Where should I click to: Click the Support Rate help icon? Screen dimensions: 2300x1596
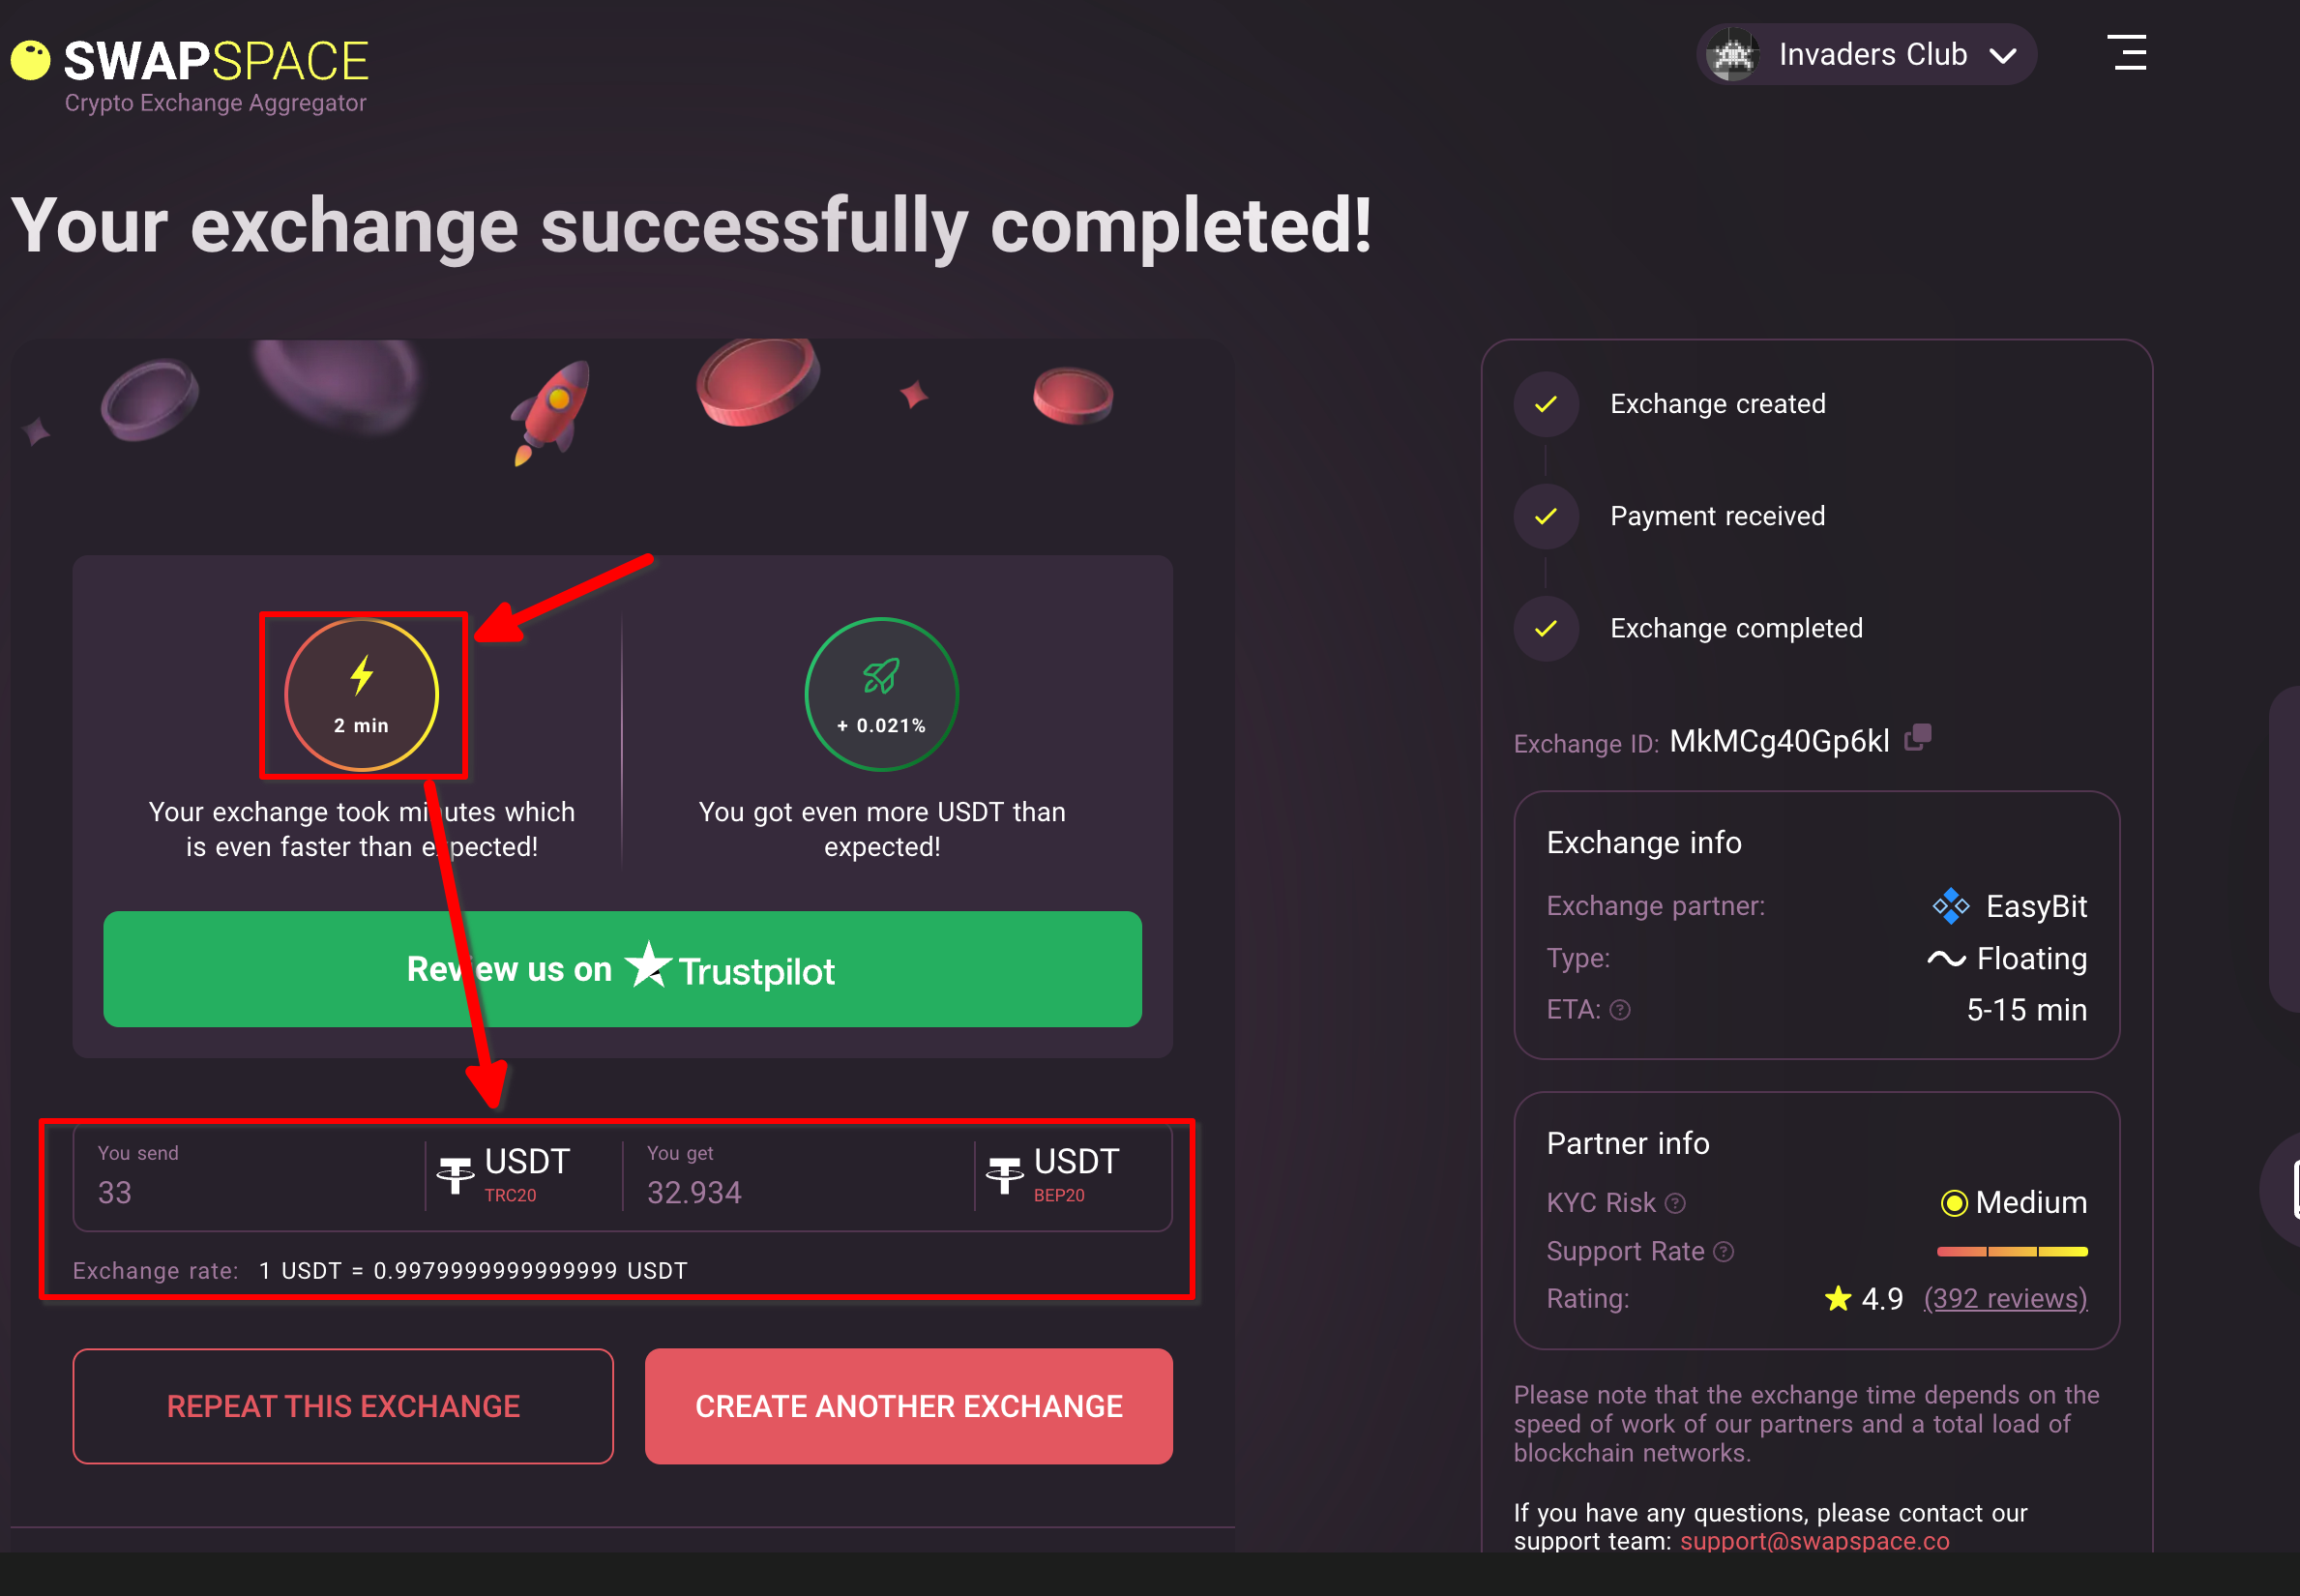point(1723,1252)
